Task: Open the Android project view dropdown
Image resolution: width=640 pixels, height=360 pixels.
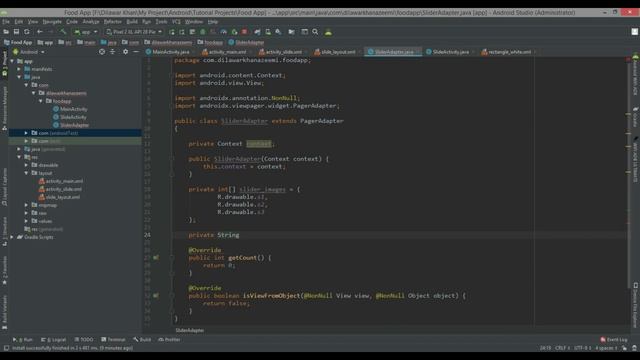Action: (x=29, y=52)
